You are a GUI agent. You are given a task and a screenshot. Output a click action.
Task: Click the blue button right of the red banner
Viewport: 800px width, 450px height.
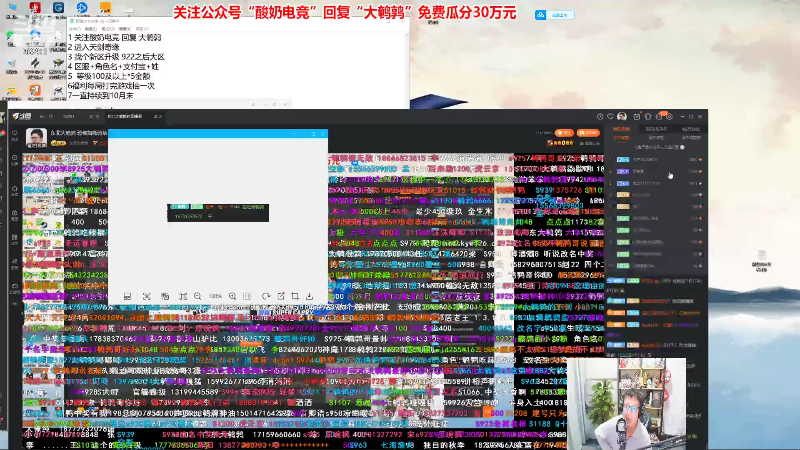click(555, 15)
